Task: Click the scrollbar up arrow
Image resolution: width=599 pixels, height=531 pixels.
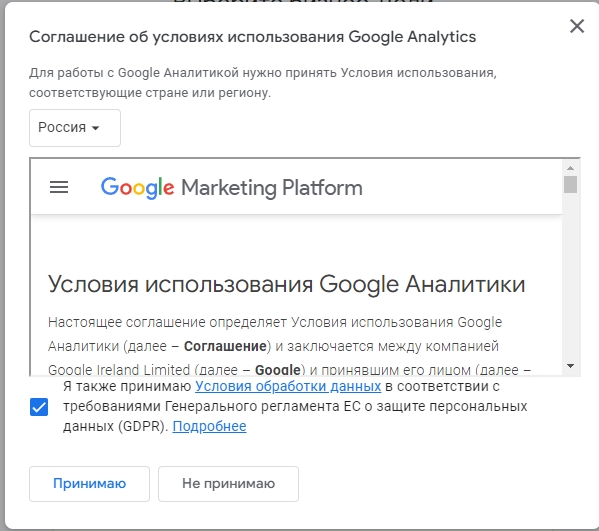Action: [x=570, y=168]
